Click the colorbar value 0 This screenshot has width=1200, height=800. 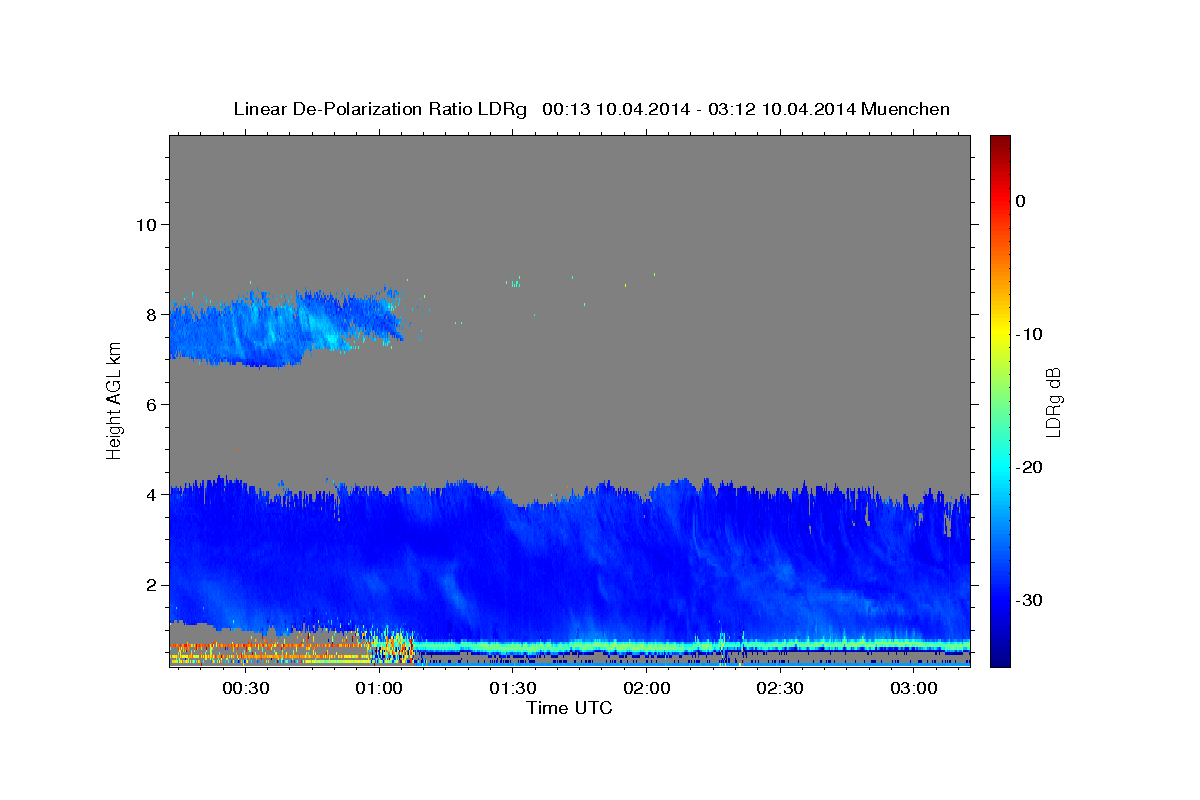tap(1021, 201)
